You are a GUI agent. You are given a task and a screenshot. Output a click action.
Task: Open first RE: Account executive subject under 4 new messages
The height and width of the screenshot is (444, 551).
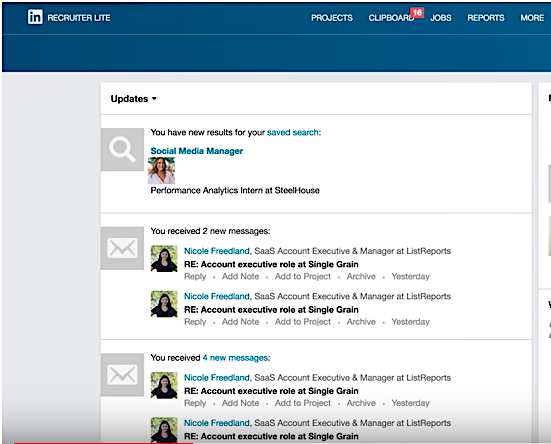271,391
